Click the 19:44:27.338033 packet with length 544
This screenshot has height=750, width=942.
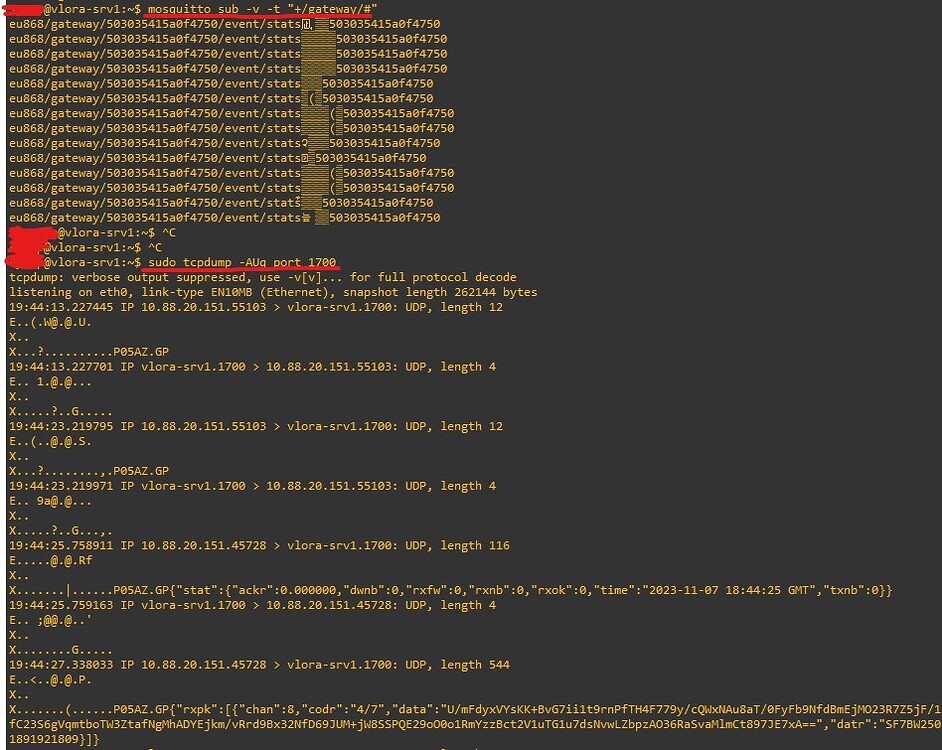pyautogui.click(x=259, y=664)
